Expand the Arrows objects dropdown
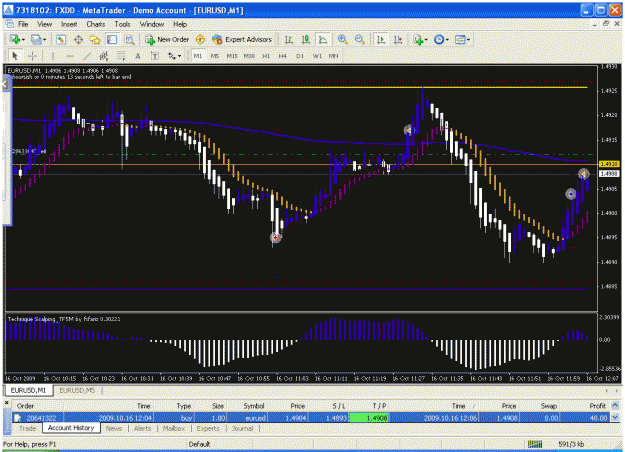Viewport: 625px width, 452px height. click(x=179, y=56)
